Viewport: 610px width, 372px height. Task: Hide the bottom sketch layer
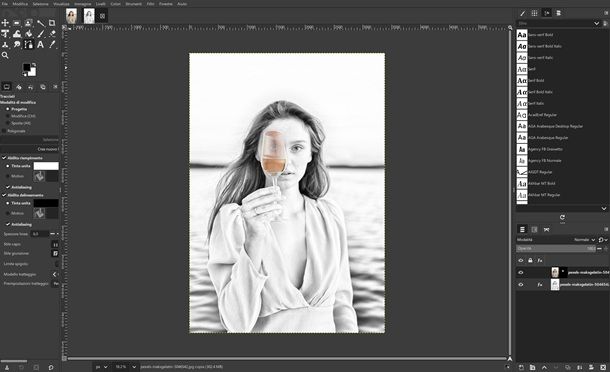(x=521, y=285)
